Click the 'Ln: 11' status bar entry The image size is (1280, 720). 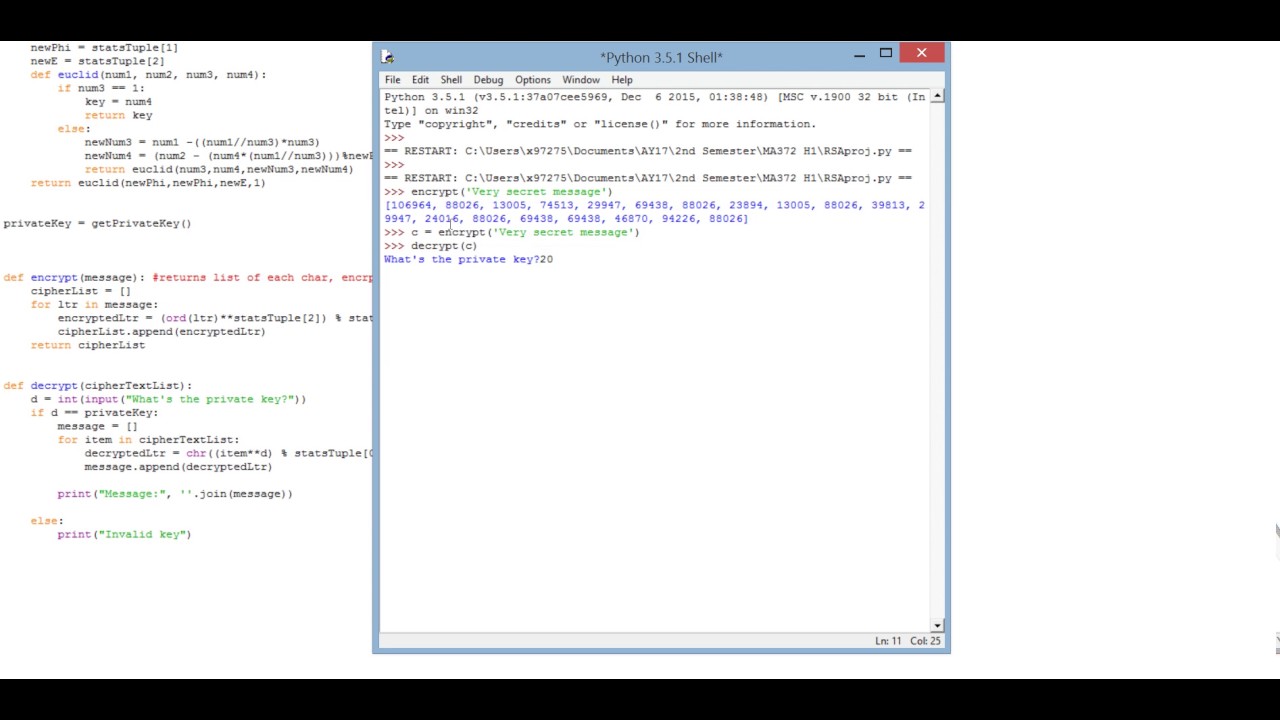(888, 641)
